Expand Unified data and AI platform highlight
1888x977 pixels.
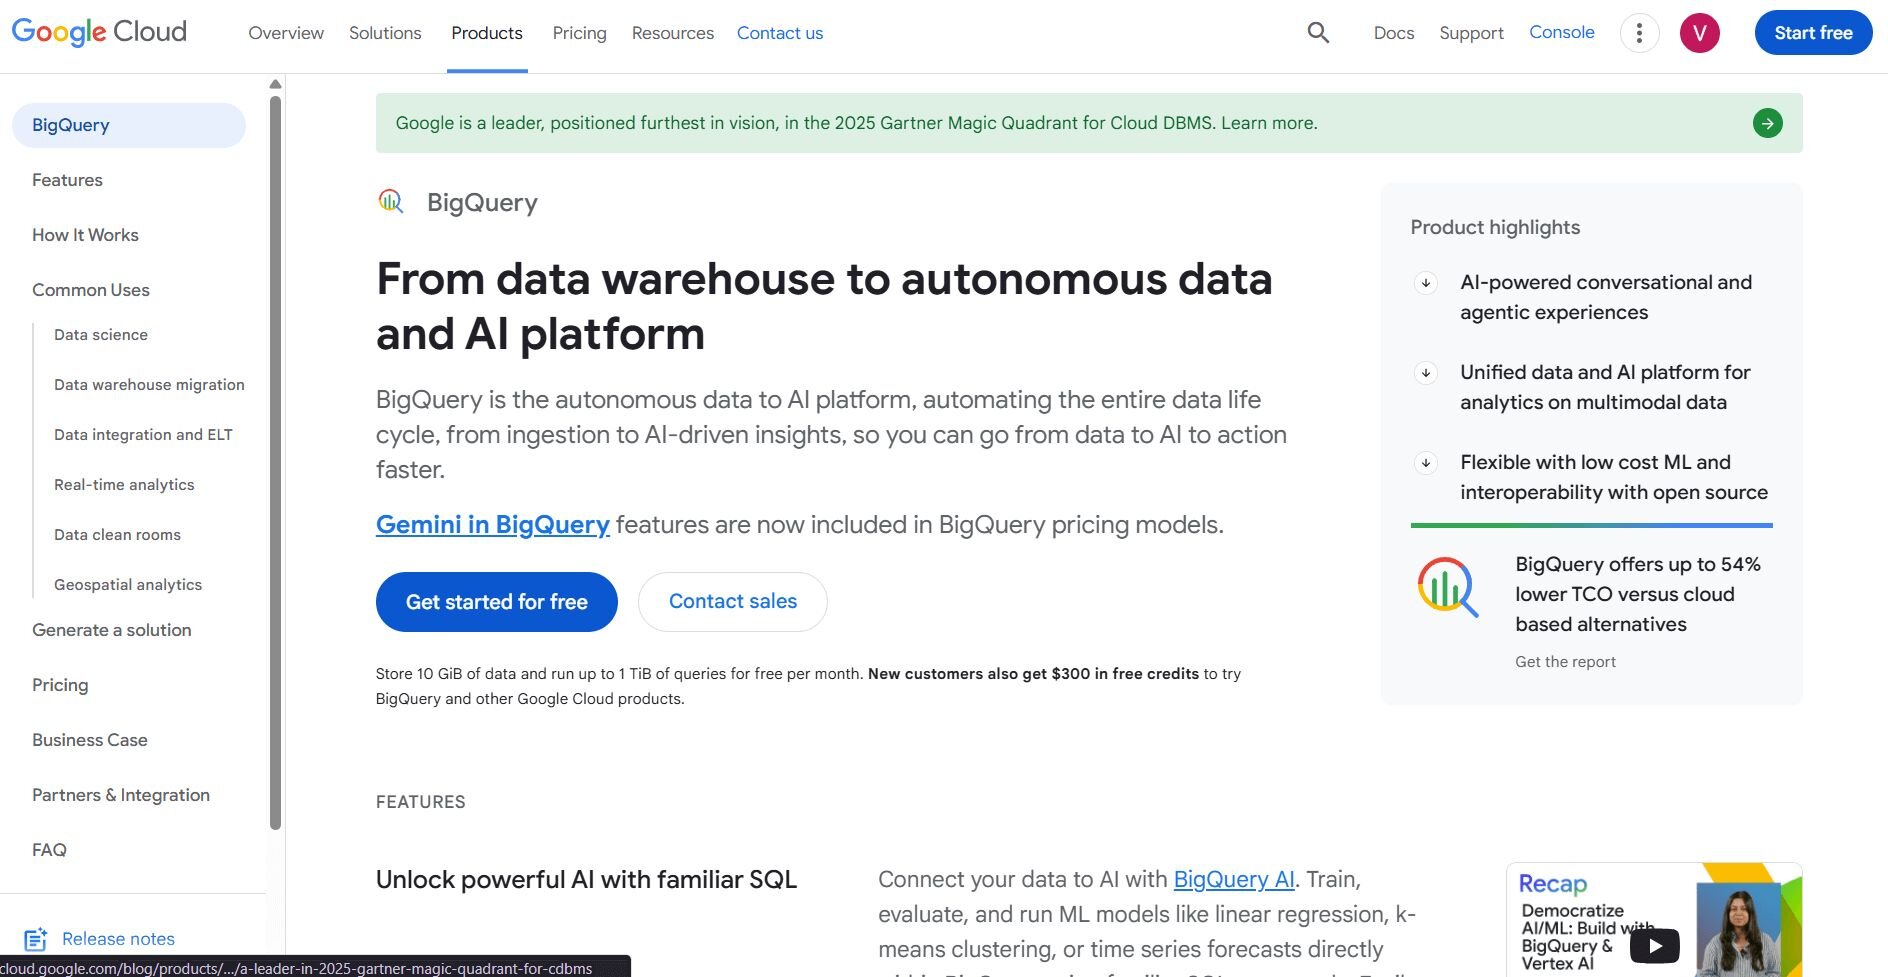pos(1426,373)
